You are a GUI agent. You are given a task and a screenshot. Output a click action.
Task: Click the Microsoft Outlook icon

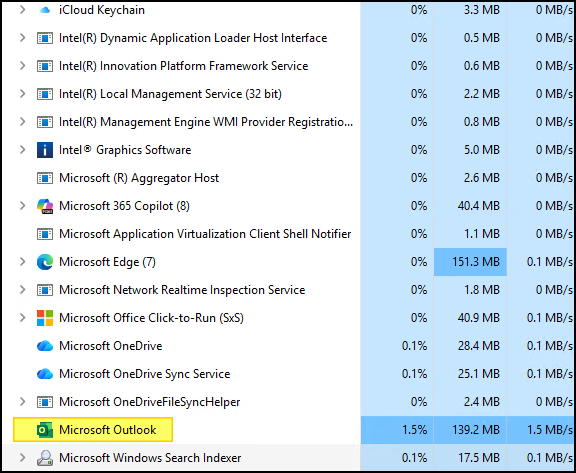click(x=45, y=430)
